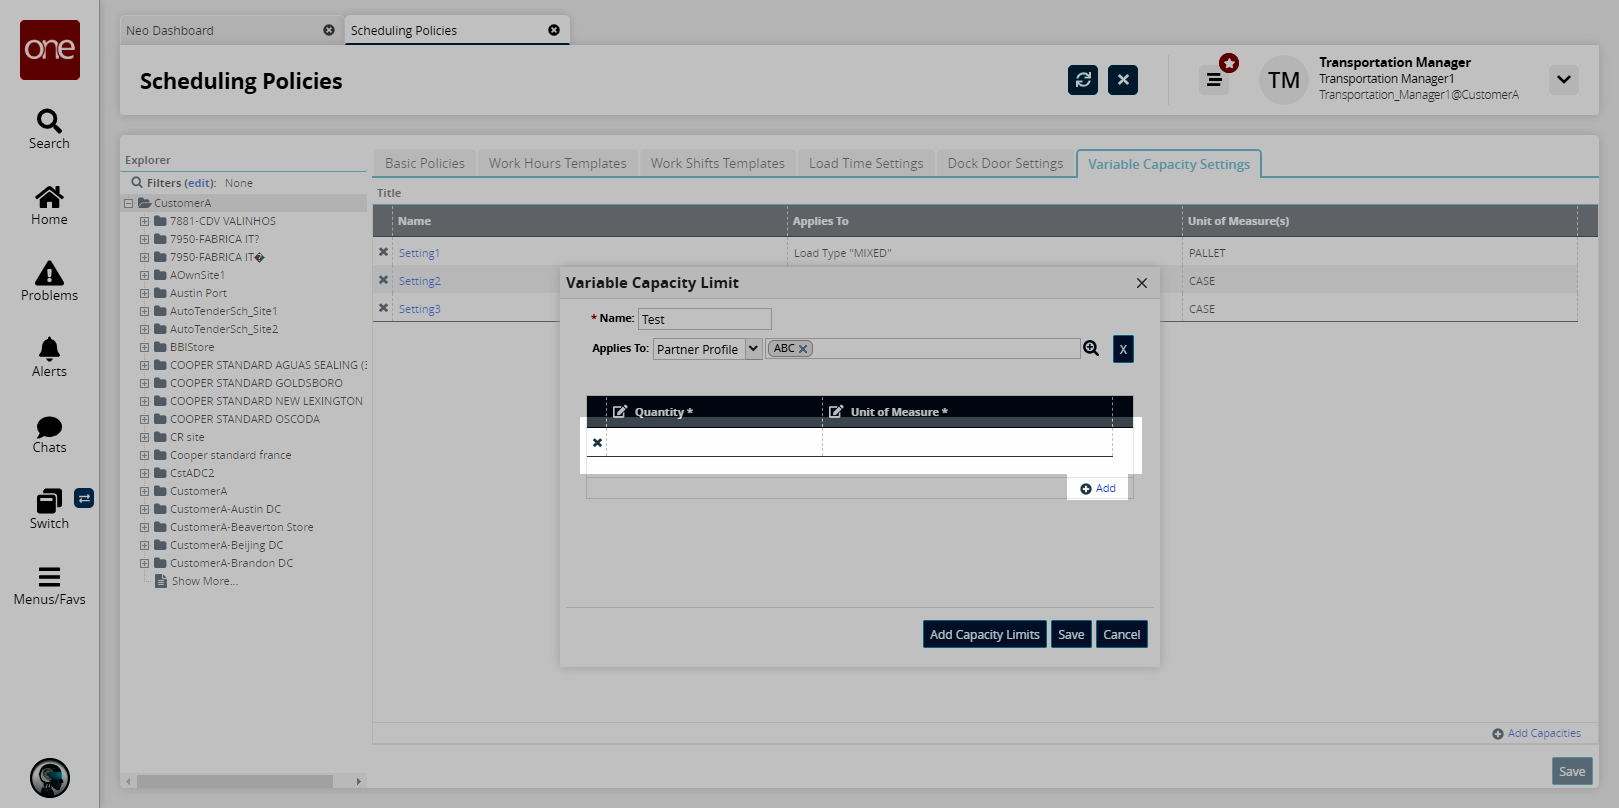Image resolution: width=1619 pixels, height=808 pixels.
Task: Open the Problems warning icon
Action: coord(49,273)
